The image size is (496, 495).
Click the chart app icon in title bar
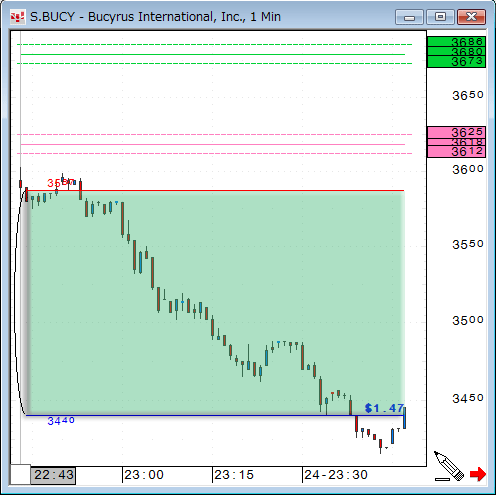coord(17,17)
